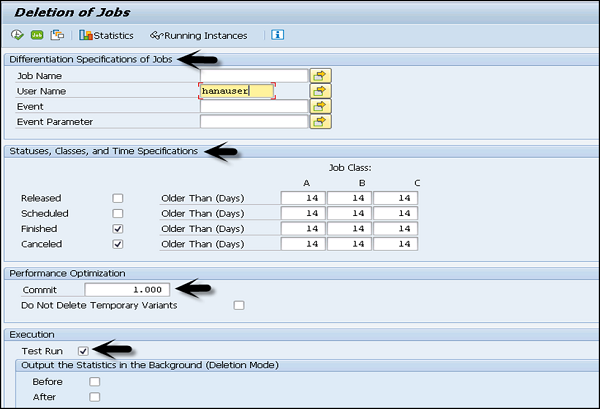Open Running Instances from the toolbar

pos(199,36)
